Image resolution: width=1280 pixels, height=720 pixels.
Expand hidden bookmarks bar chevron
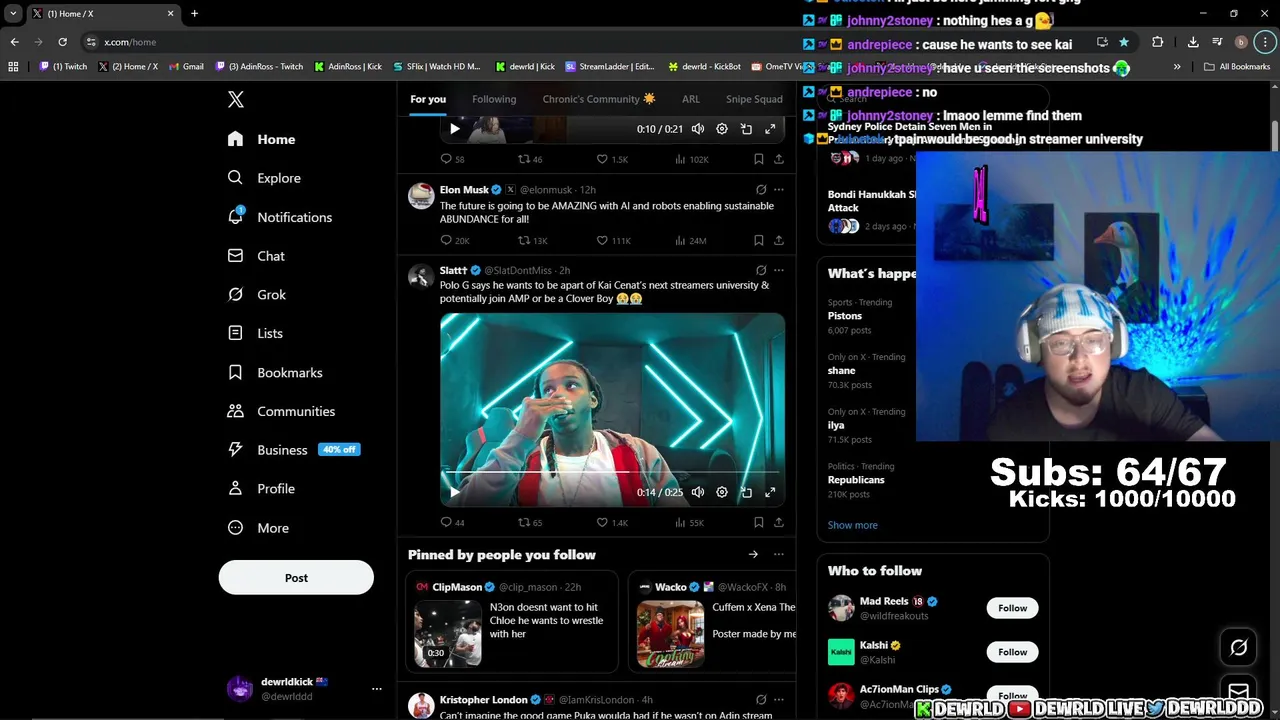click(1177, 67)
